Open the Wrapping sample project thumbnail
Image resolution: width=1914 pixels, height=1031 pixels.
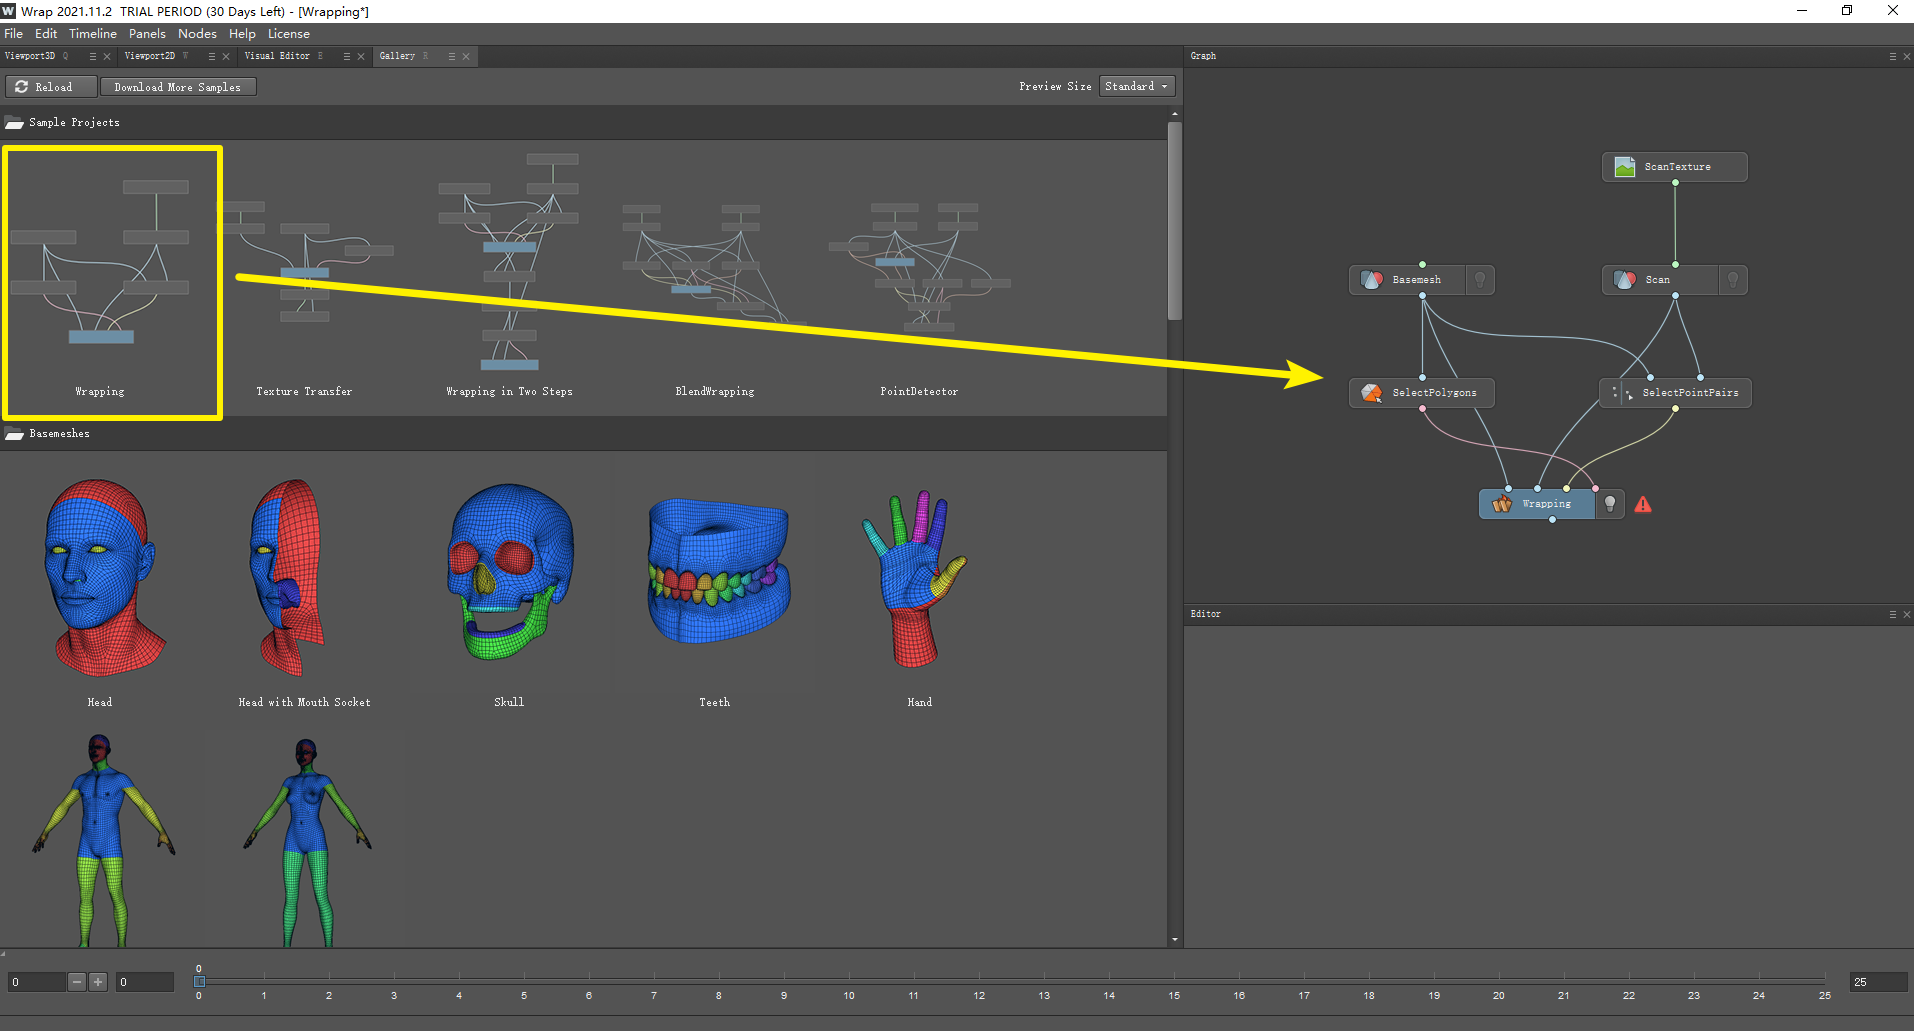pyautogui.click(x=101, y=275)
